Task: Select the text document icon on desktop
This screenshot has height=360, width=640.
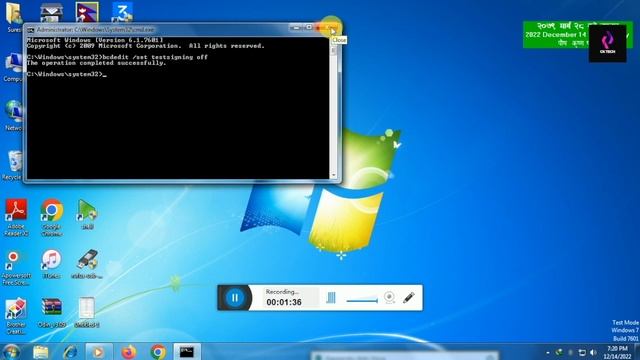Action: 87,312
